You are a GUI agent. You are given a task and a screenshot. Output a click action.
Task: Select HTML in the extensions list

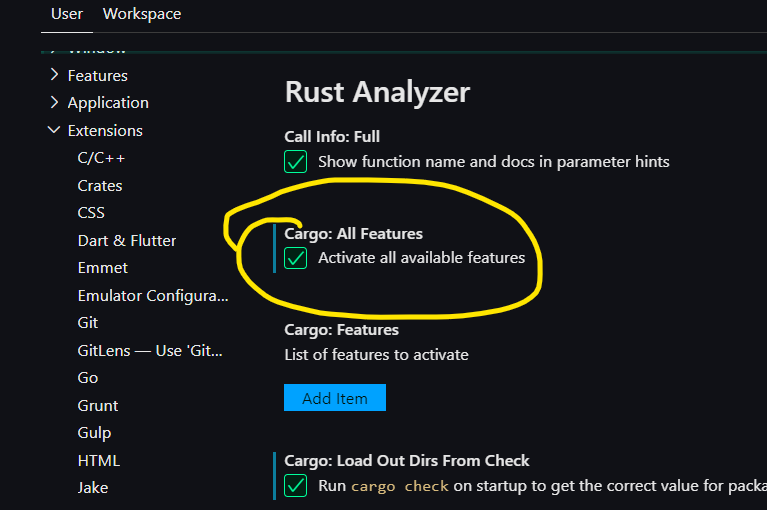pos(98,460)
